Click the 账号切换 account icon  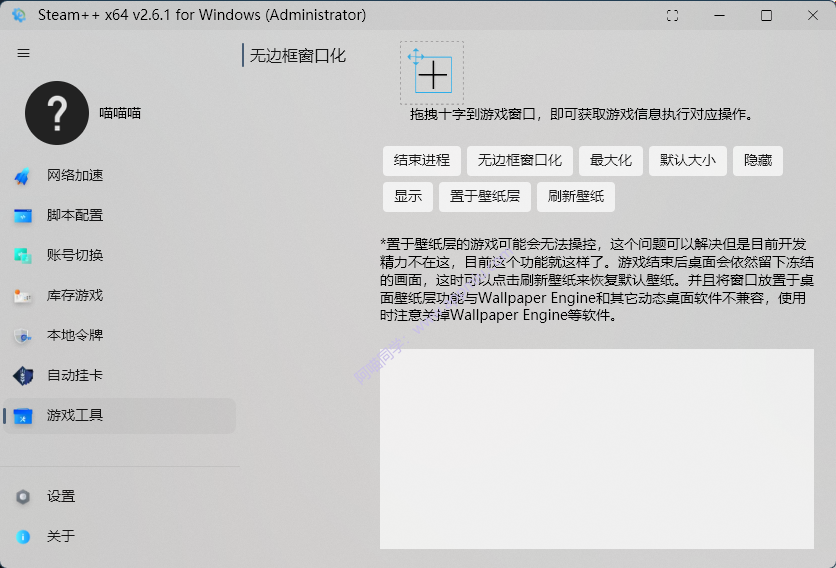[22, 255]
